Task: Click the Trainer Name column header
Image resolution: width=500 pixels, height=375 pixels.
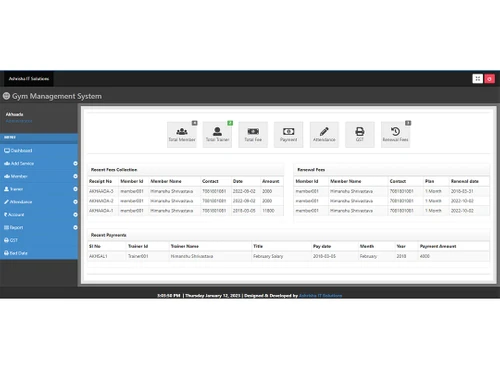Action: click(185, 246)
